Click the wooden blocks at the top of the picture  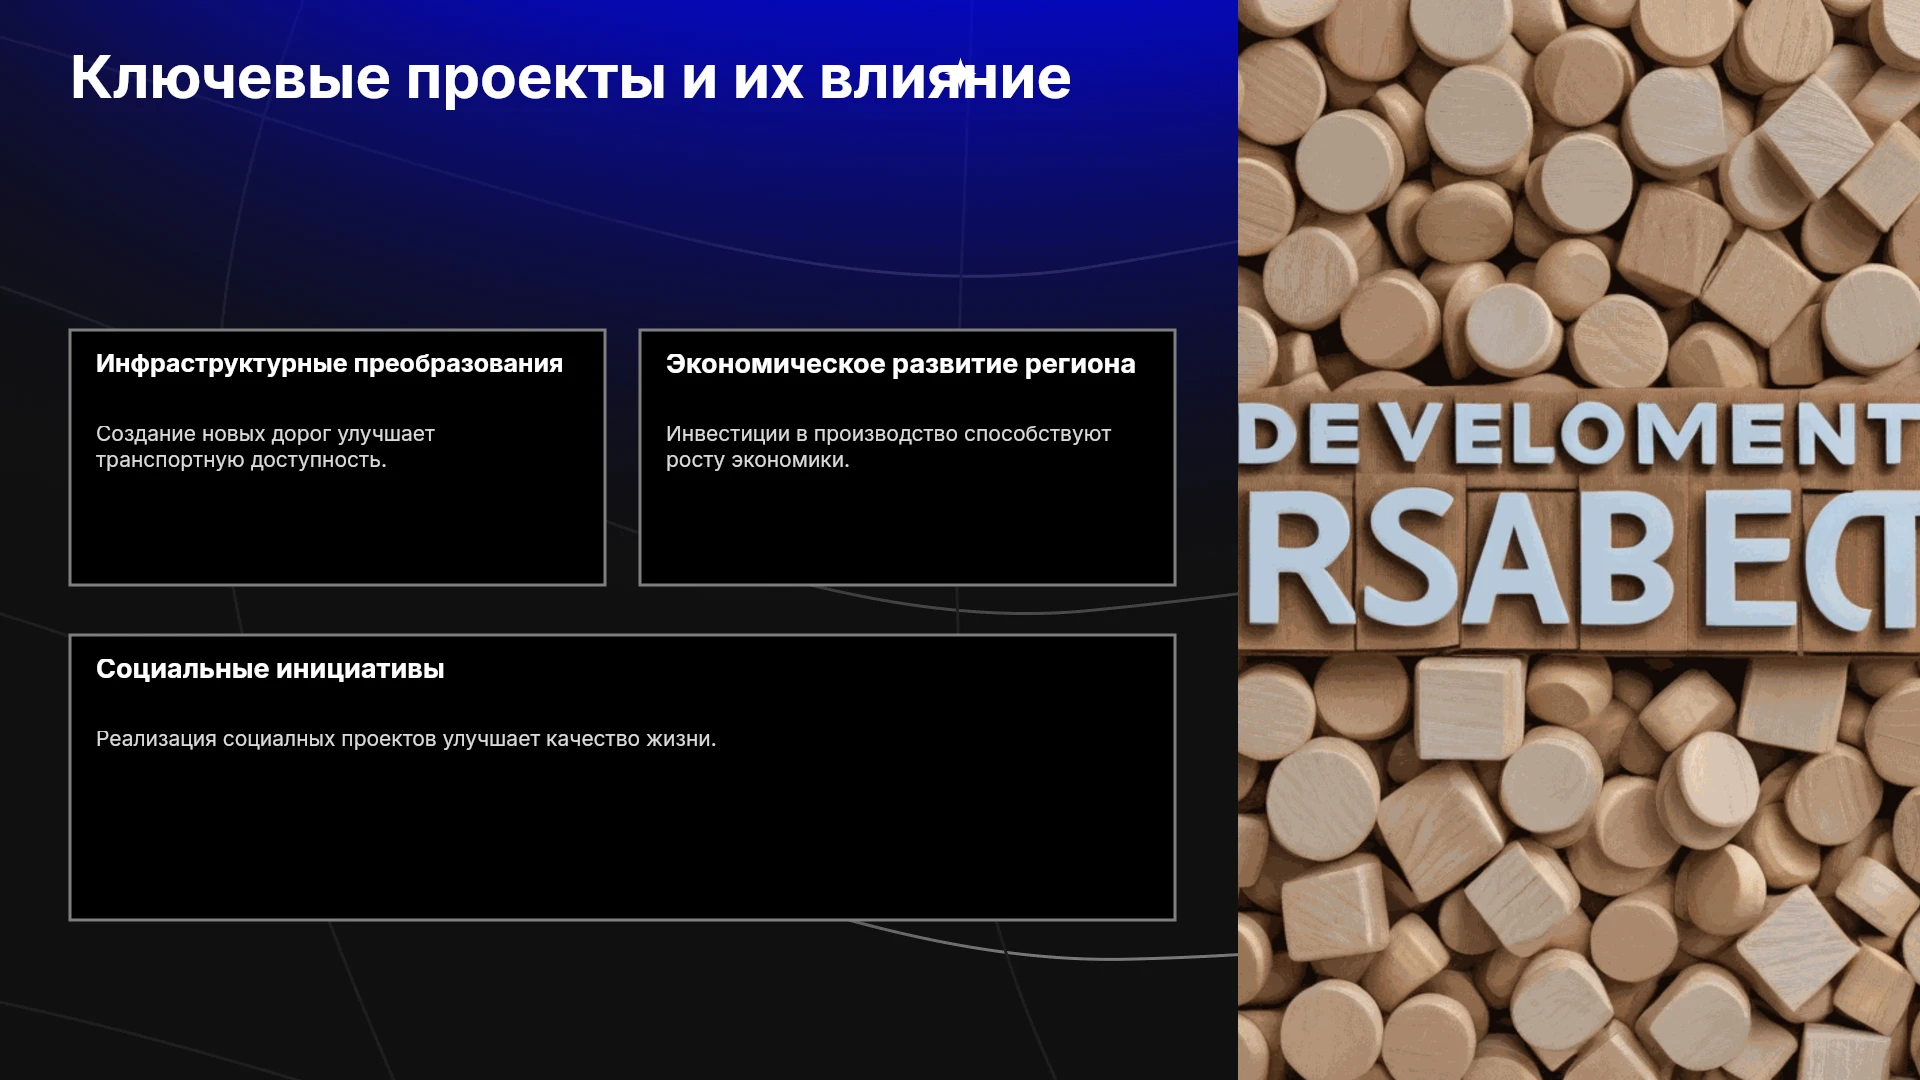pyautogui.click(x=1579, y=190)
